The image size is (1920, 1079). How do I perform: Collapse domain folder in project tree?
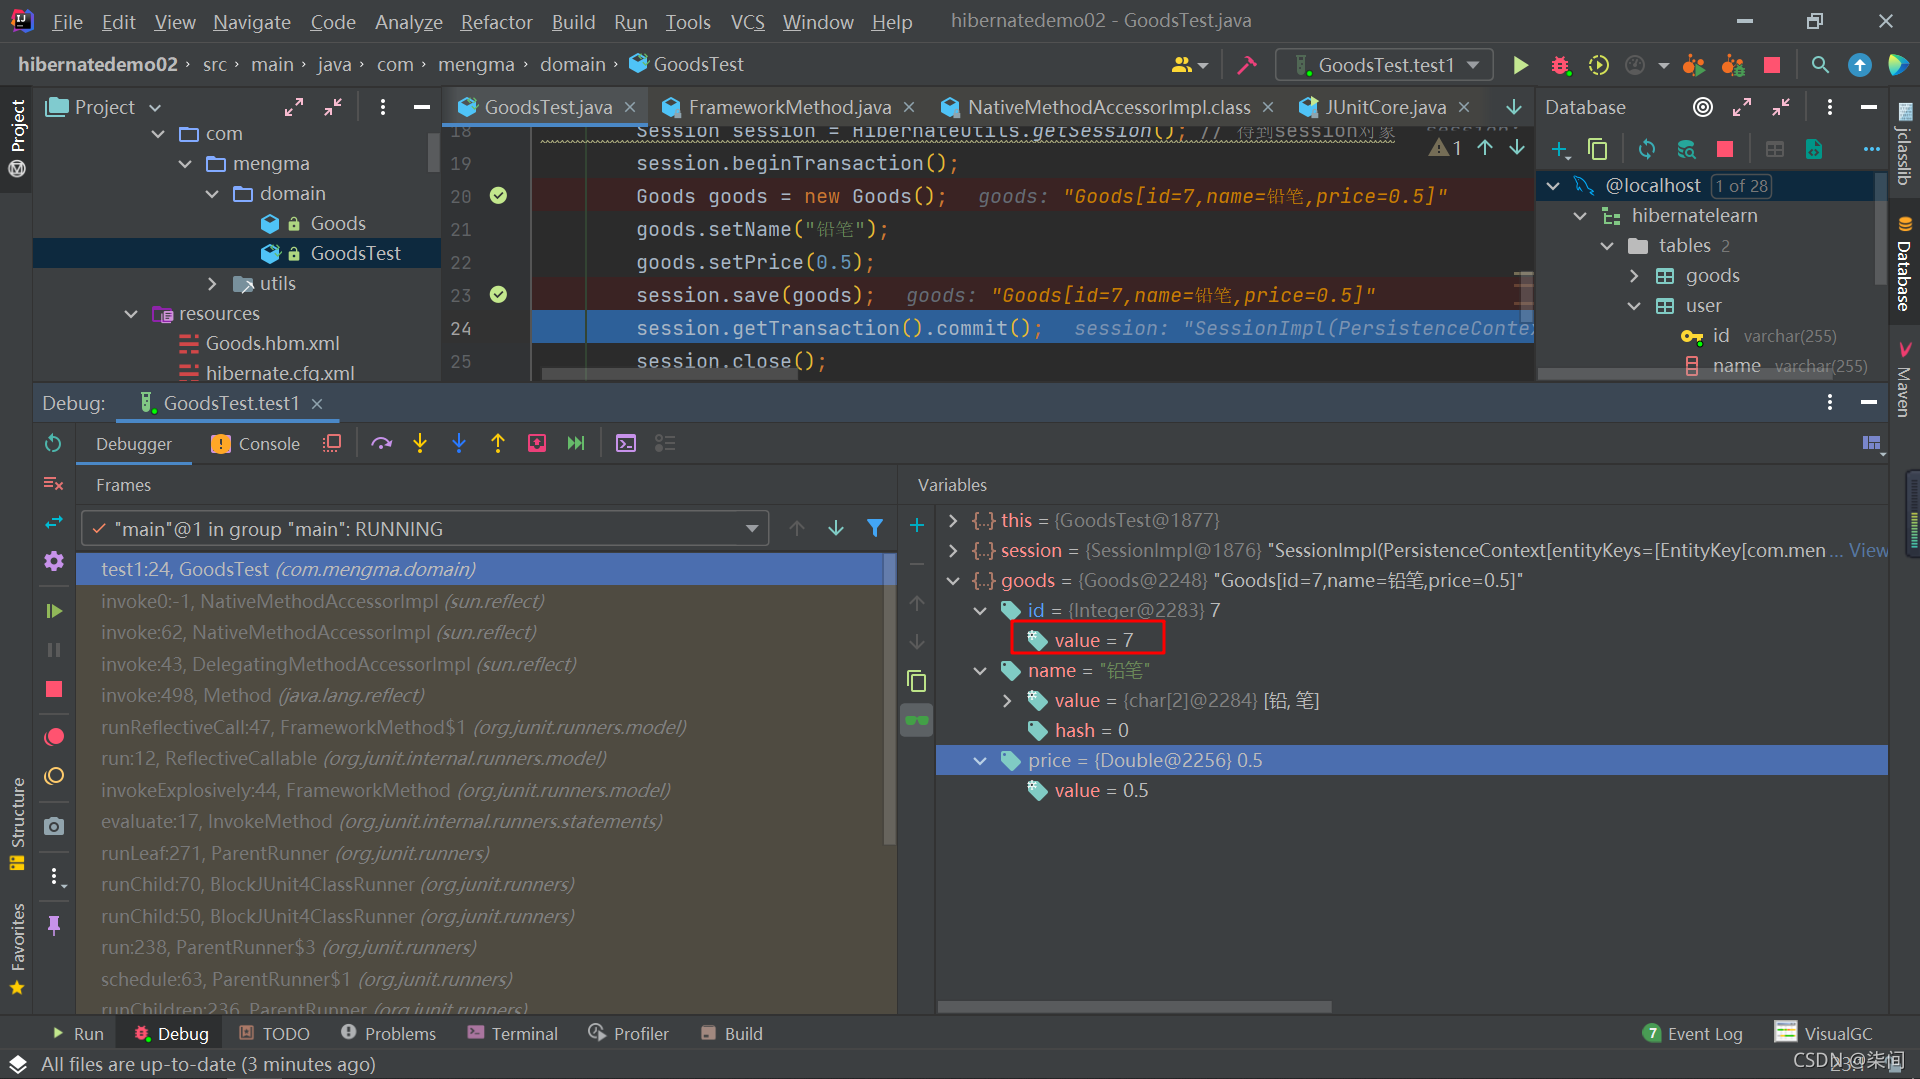[212, 193]
